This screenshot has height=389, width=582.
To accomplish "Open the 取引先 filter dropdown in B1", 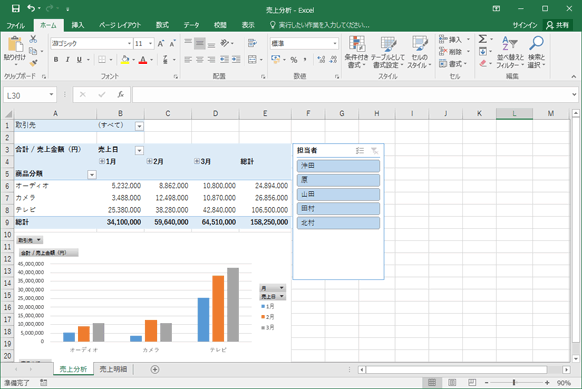I will point(139,126).
